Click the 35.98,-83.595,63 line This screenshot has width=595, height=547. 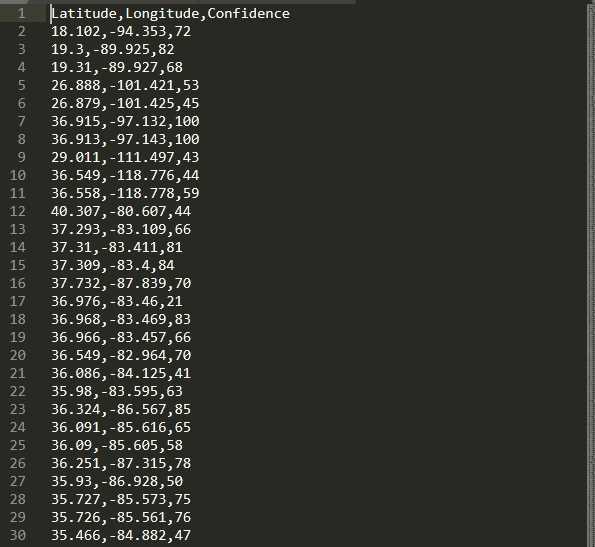117,391
